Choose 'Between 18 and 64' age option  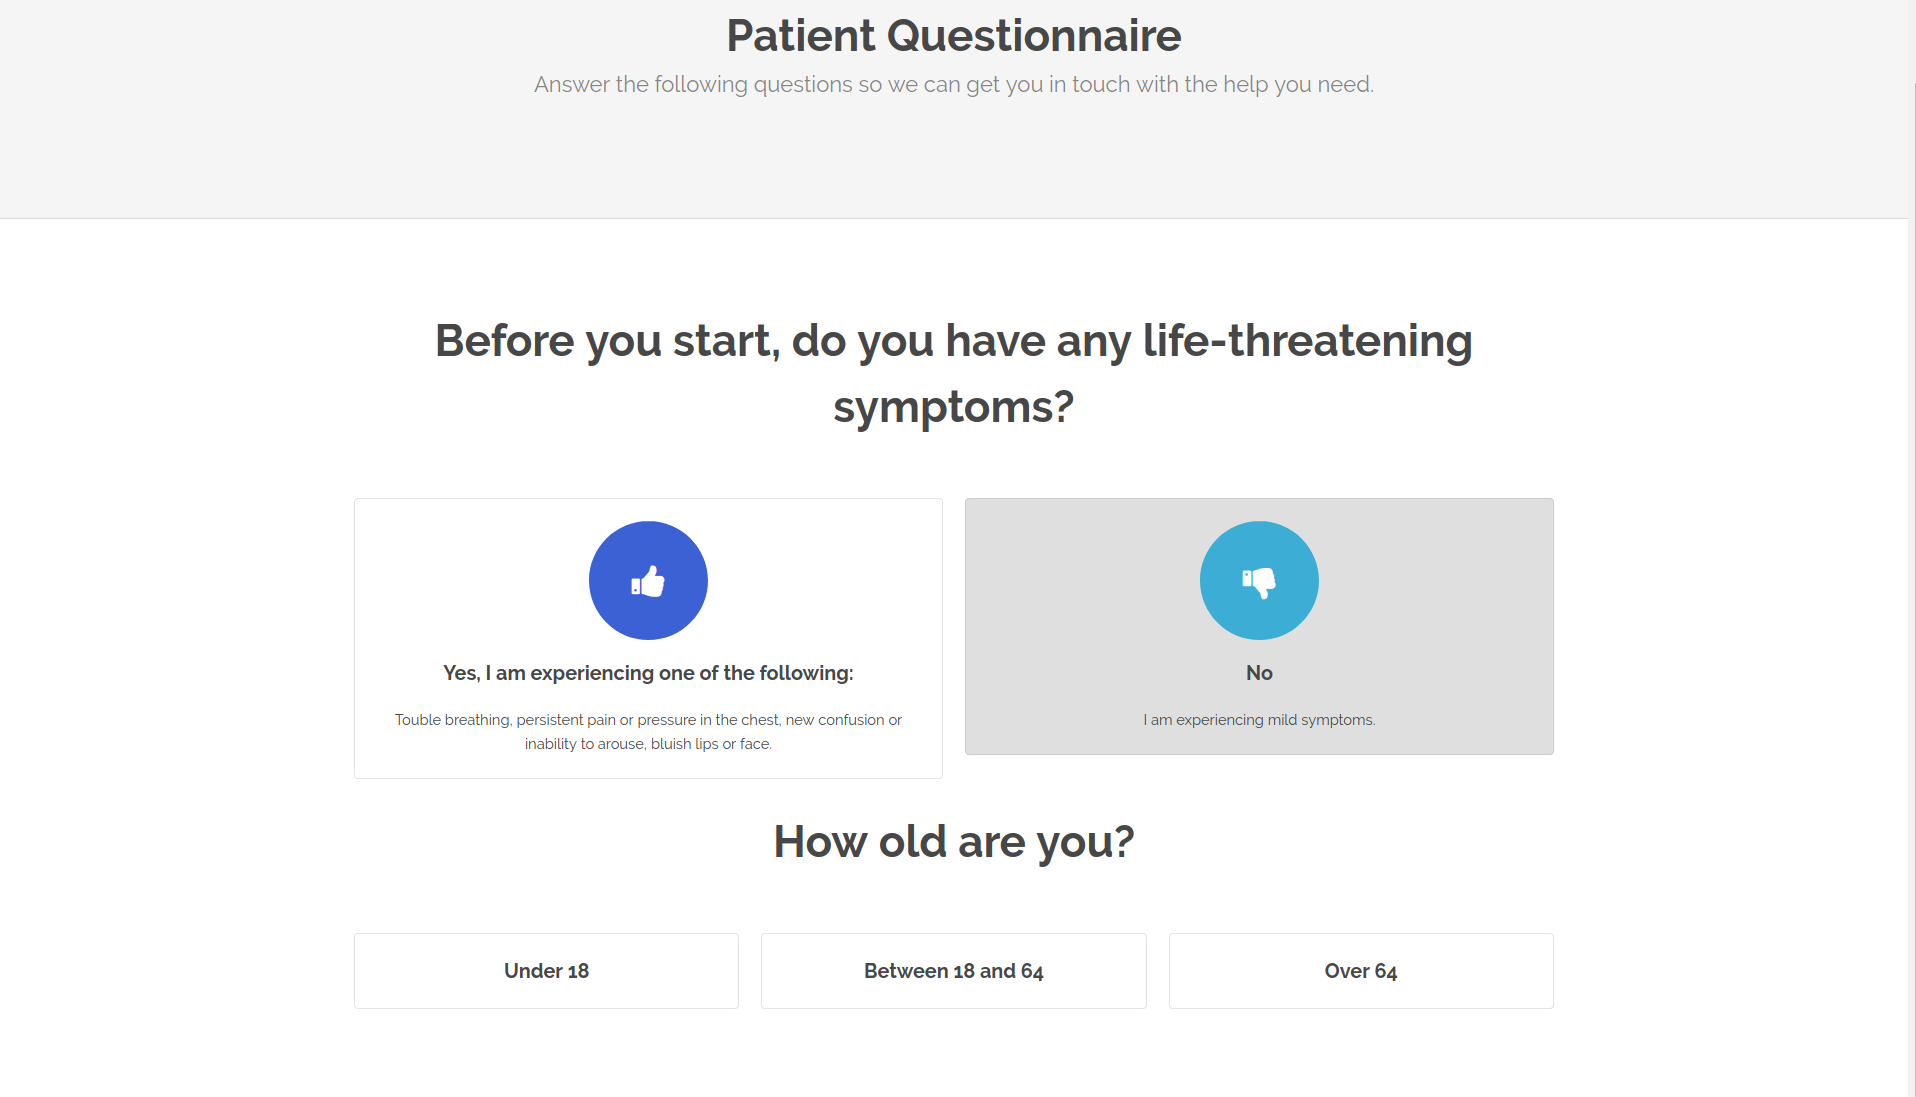pos(953,971)
